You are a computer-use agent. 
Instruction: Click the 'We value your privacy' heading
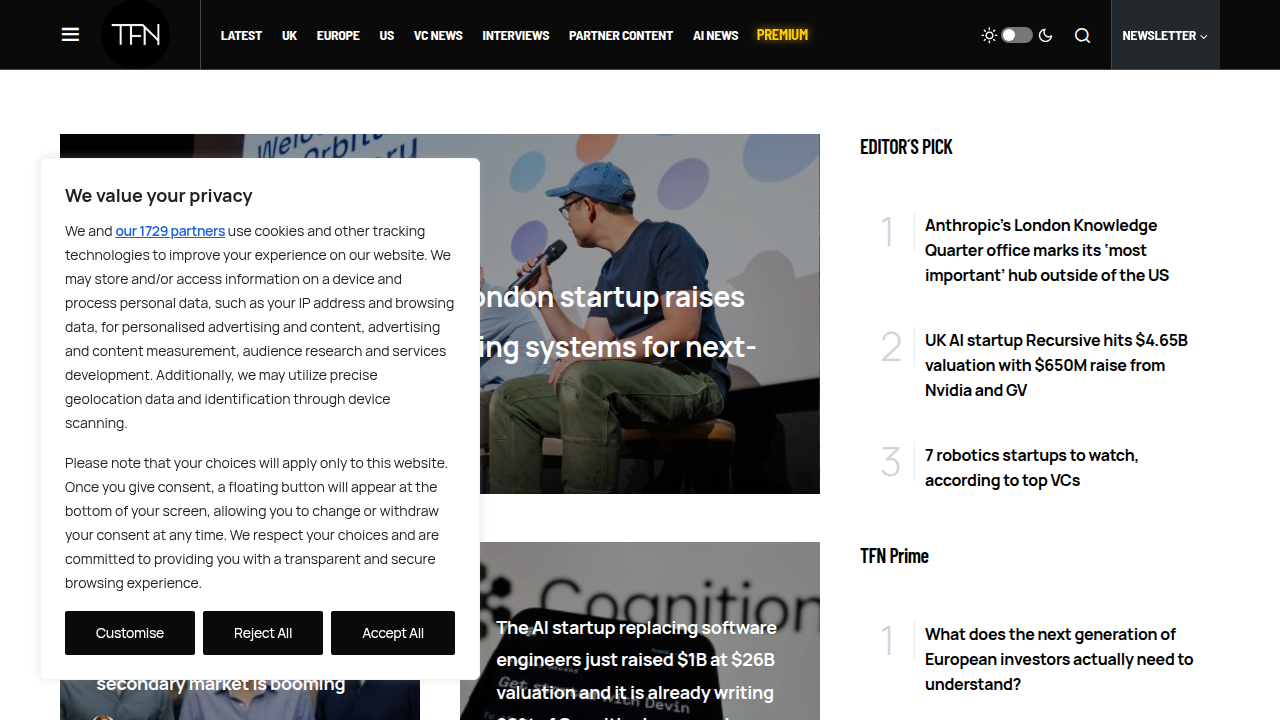[159, 196]
